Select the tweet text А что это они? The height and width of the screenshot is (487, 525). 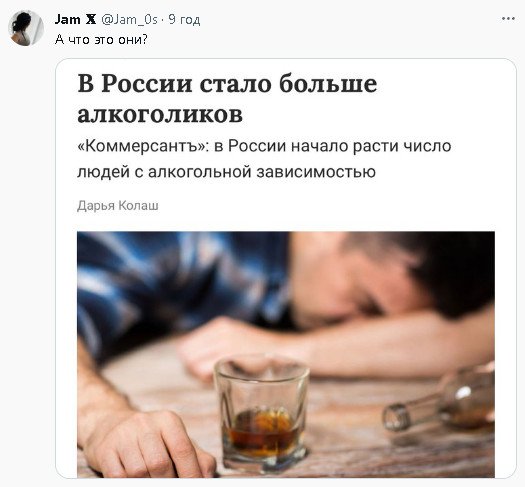(x=101, y=40)
